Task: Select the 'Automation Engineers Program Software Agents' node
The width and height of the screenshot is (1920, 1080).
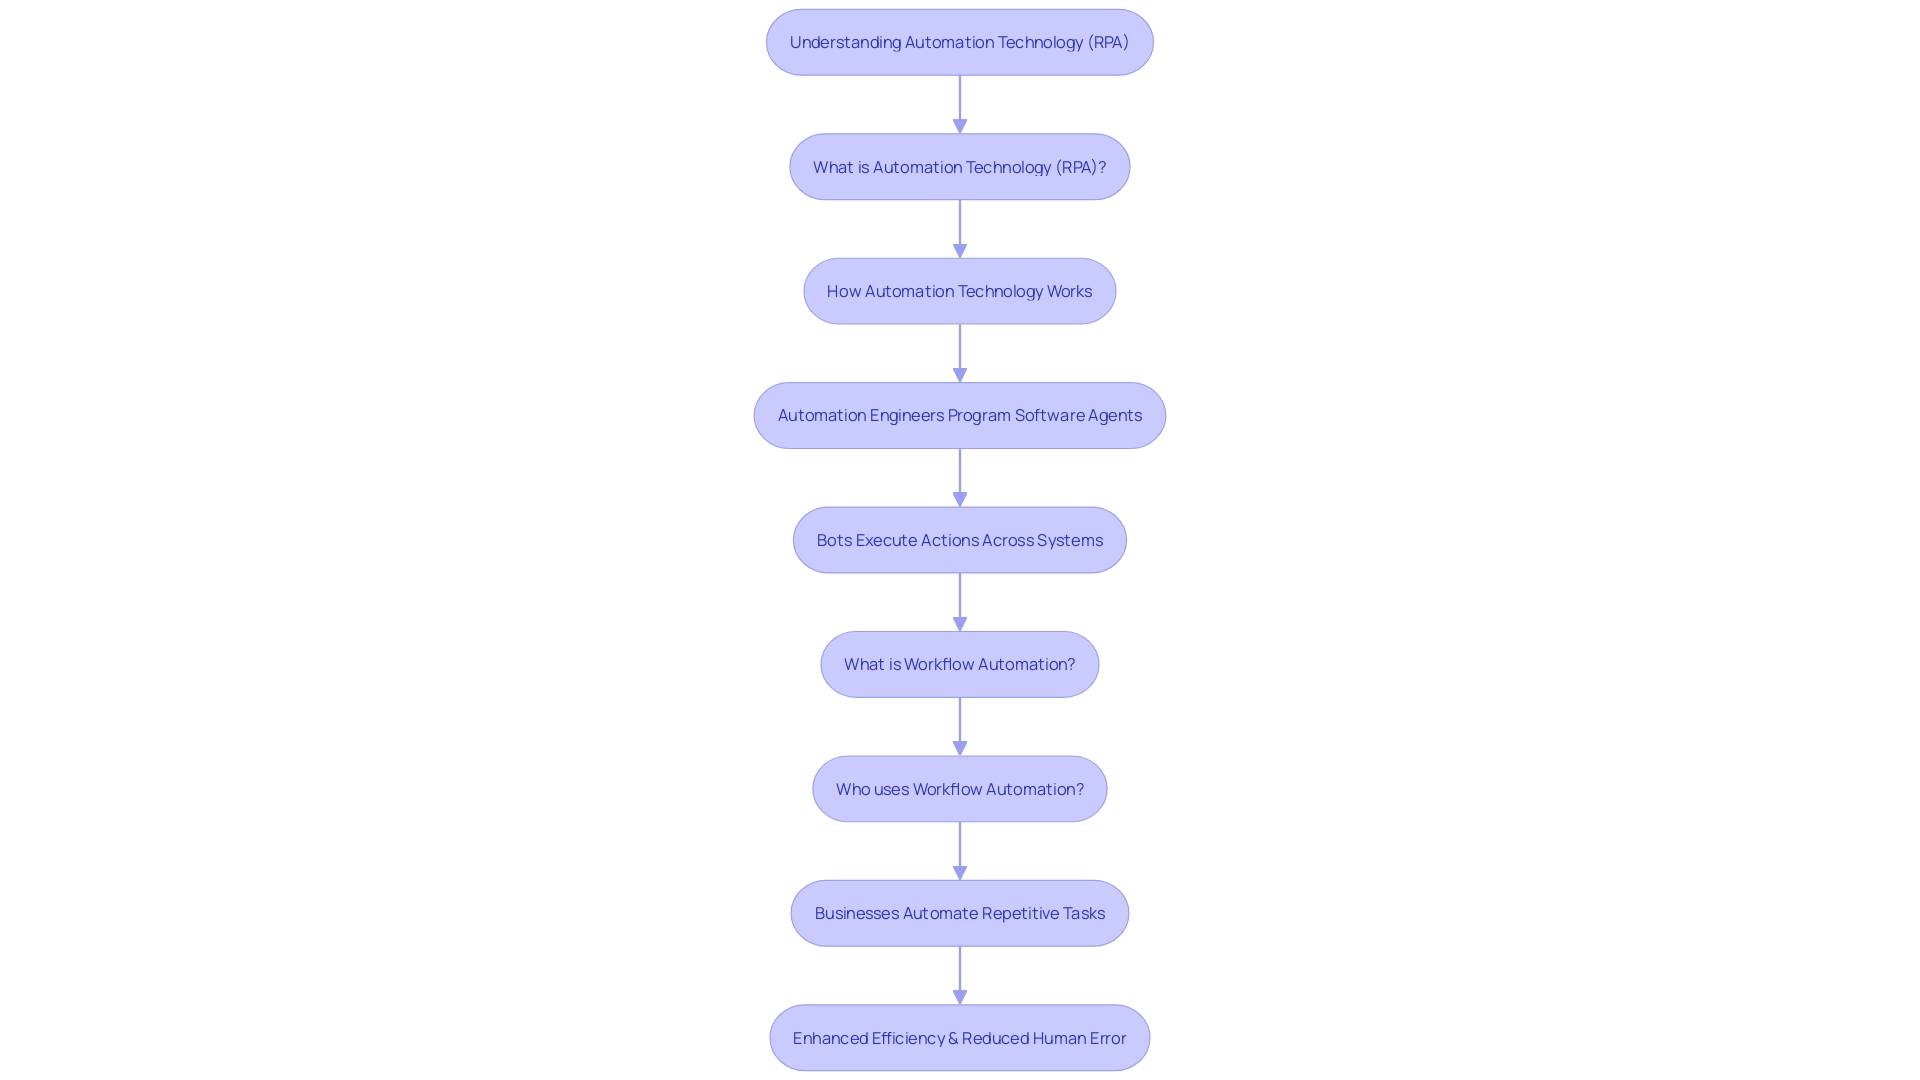Action: point(960,414)
